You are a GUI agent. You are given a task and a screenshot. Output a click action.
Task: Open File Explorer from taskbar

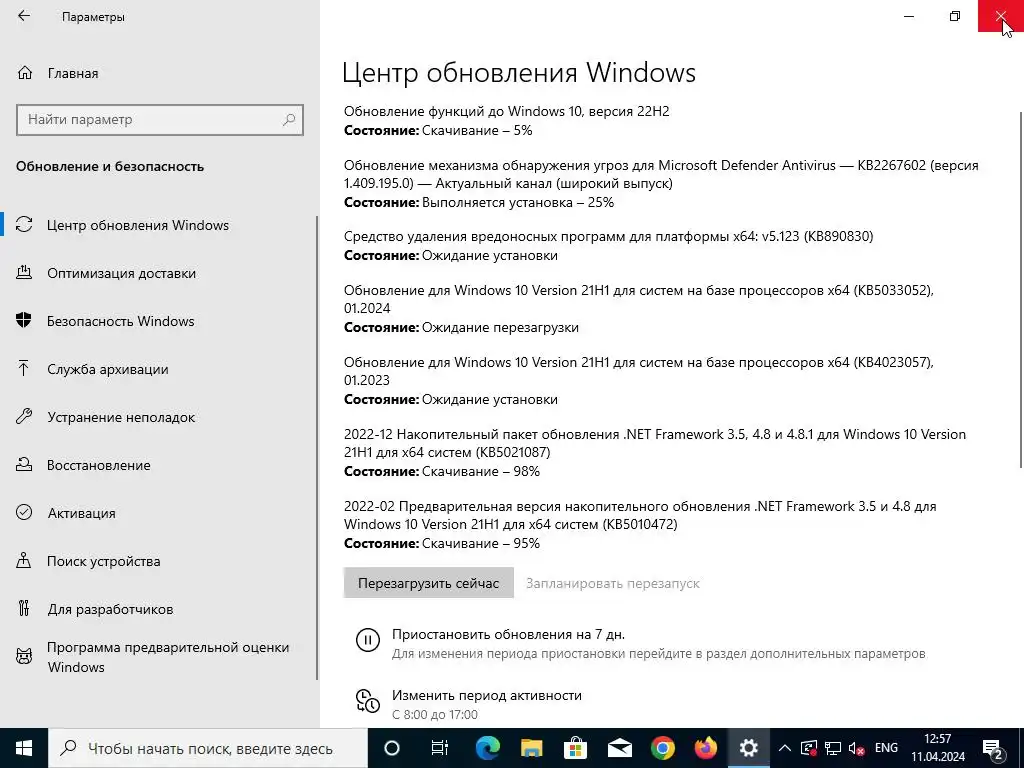click(532, 748)
